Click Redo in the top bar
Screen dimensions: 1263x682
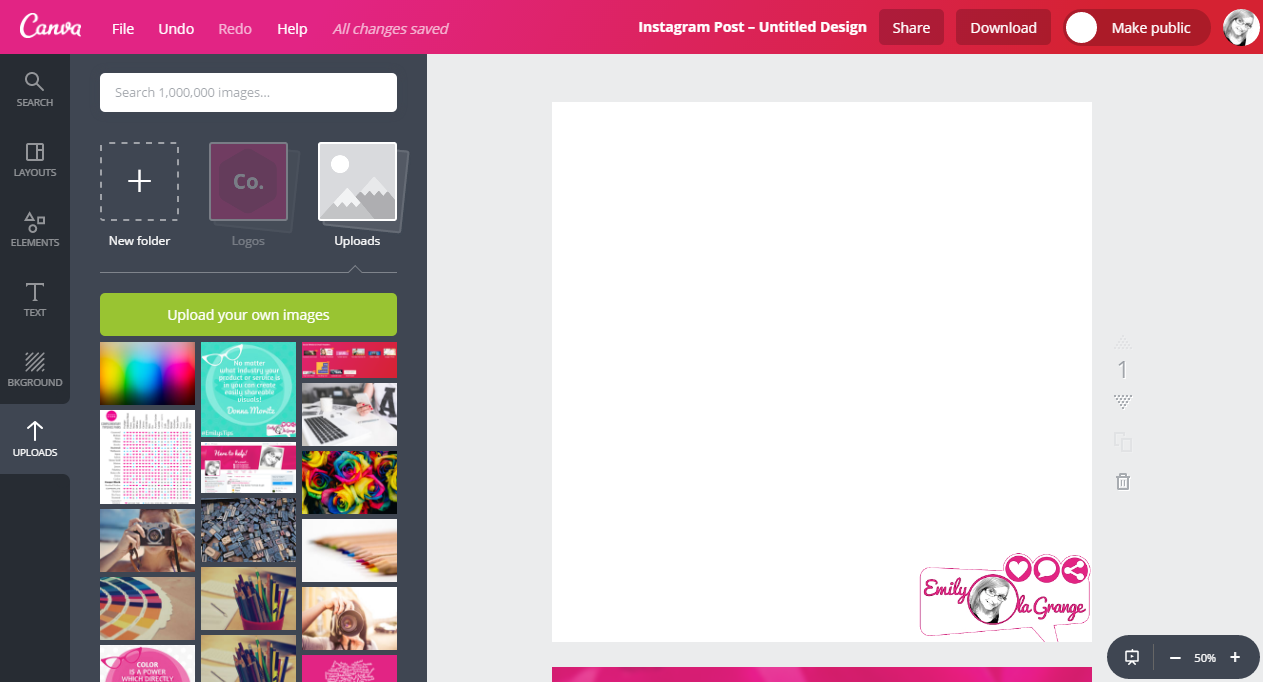coord(236,28)
